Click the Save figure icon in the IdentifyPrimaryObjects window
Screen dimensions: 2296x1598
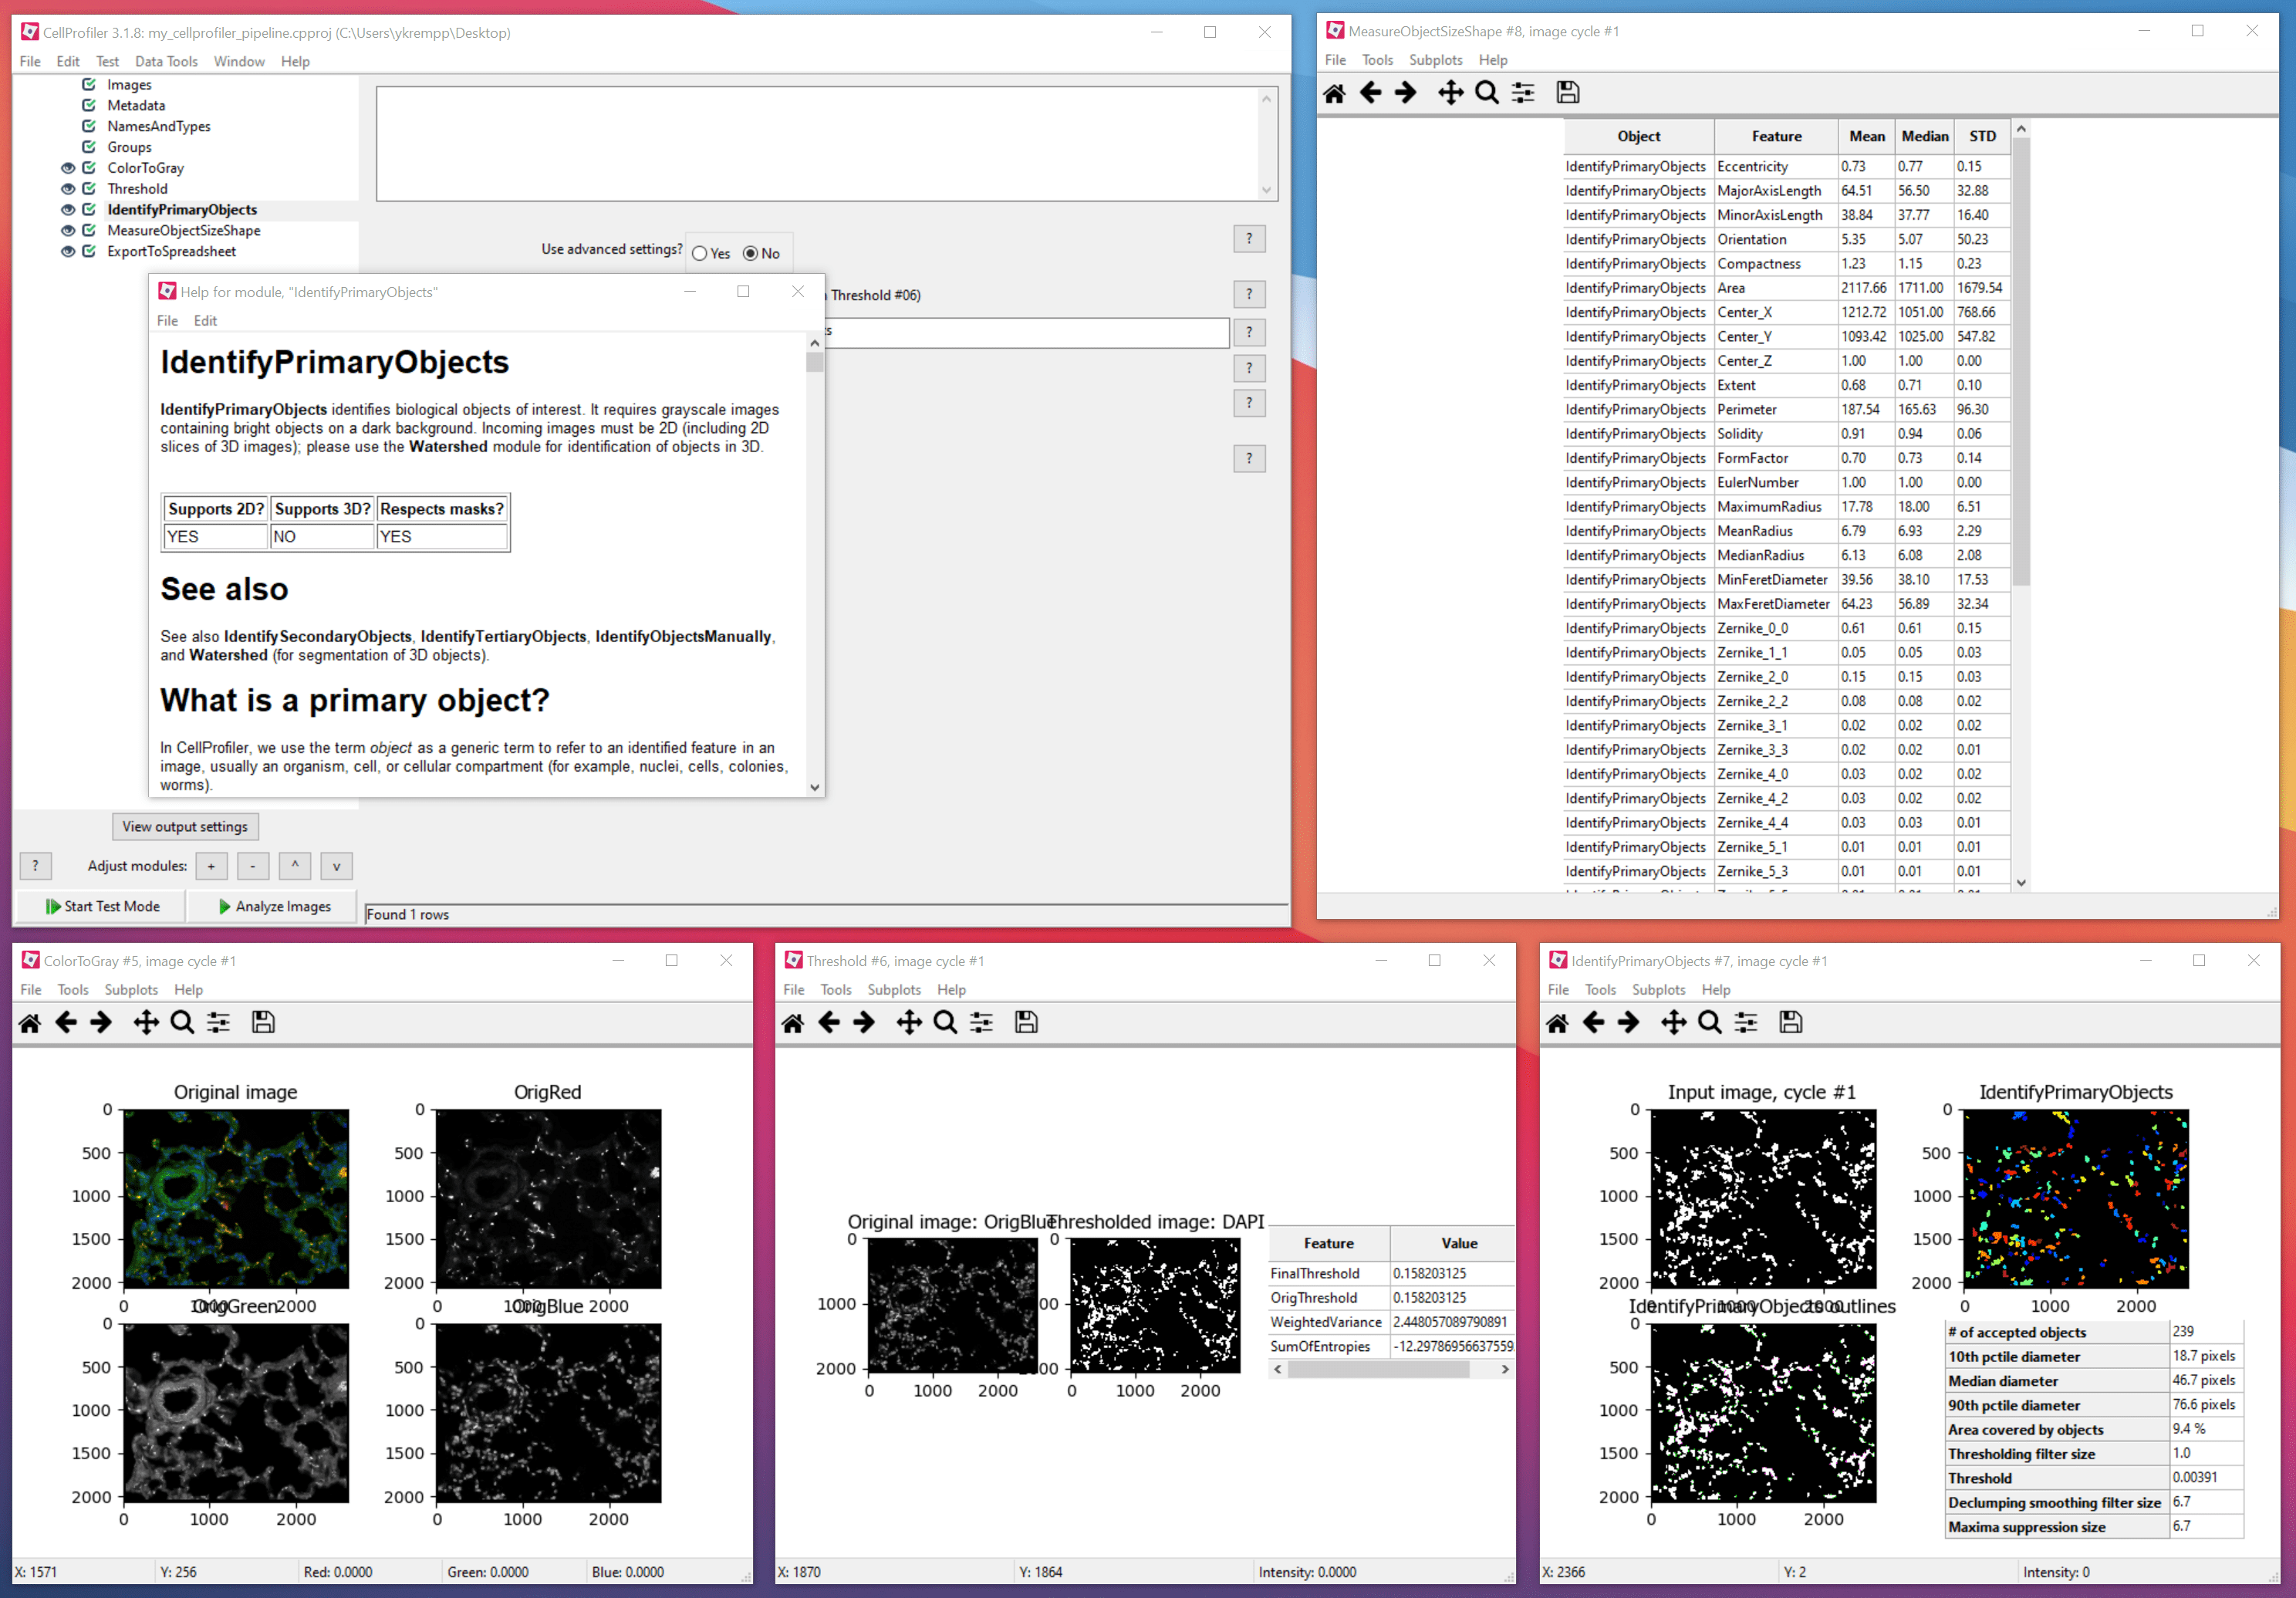click(1790, 1022)
